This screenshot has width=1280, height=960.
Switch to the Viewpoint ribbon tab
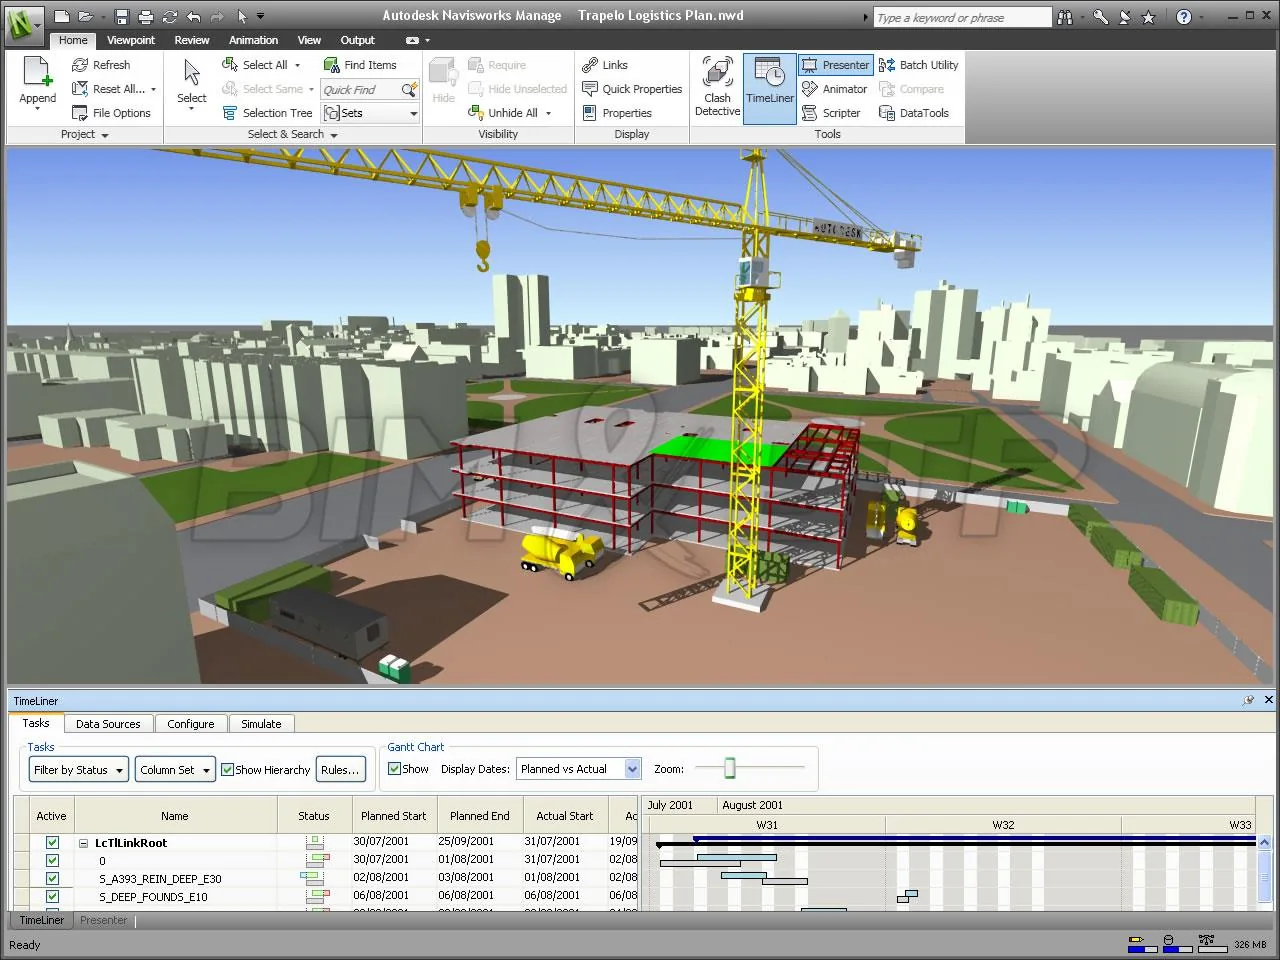tap(131, 40)
